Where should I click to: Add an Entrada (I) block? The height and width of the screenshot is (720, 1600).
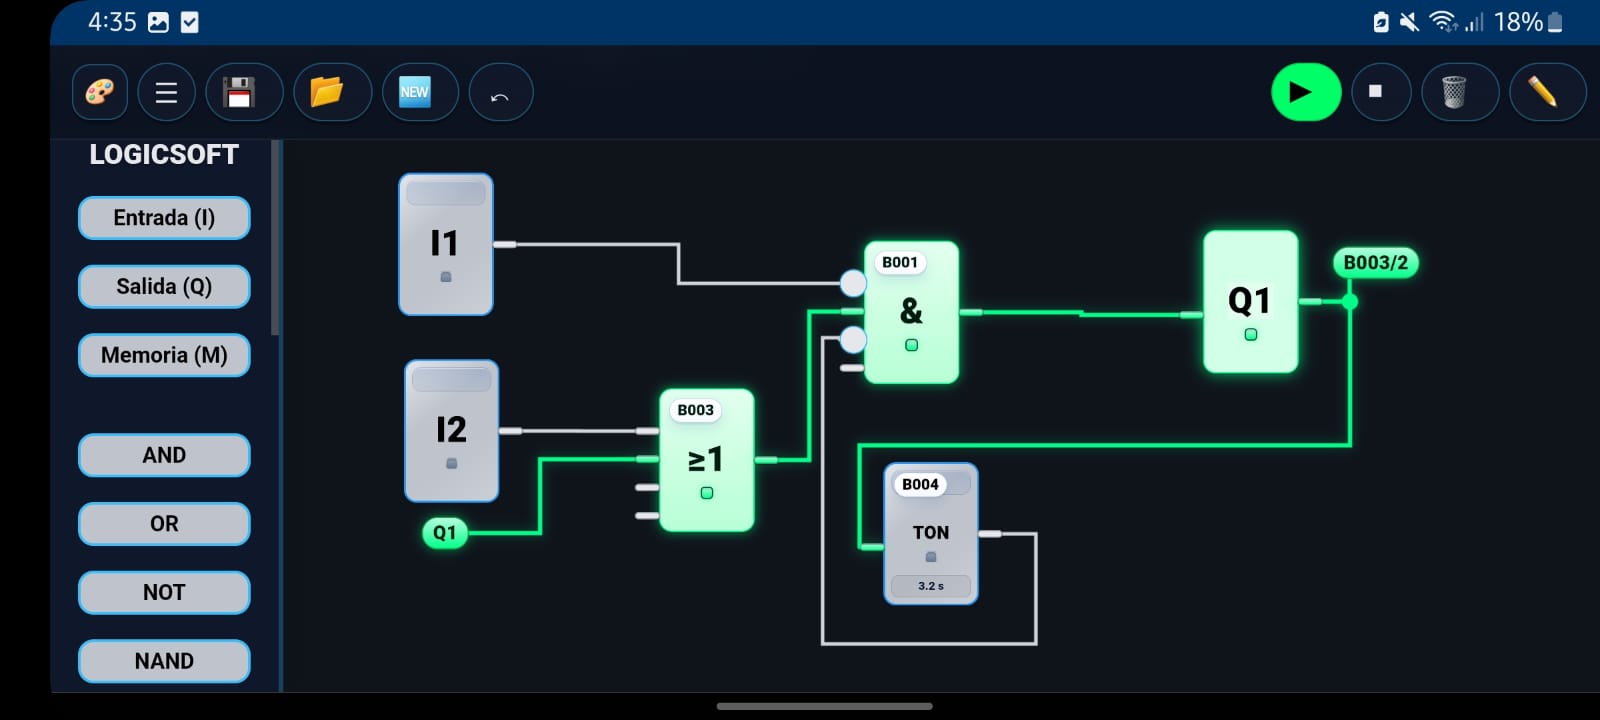pyautogui.click(x=164, y=218)
